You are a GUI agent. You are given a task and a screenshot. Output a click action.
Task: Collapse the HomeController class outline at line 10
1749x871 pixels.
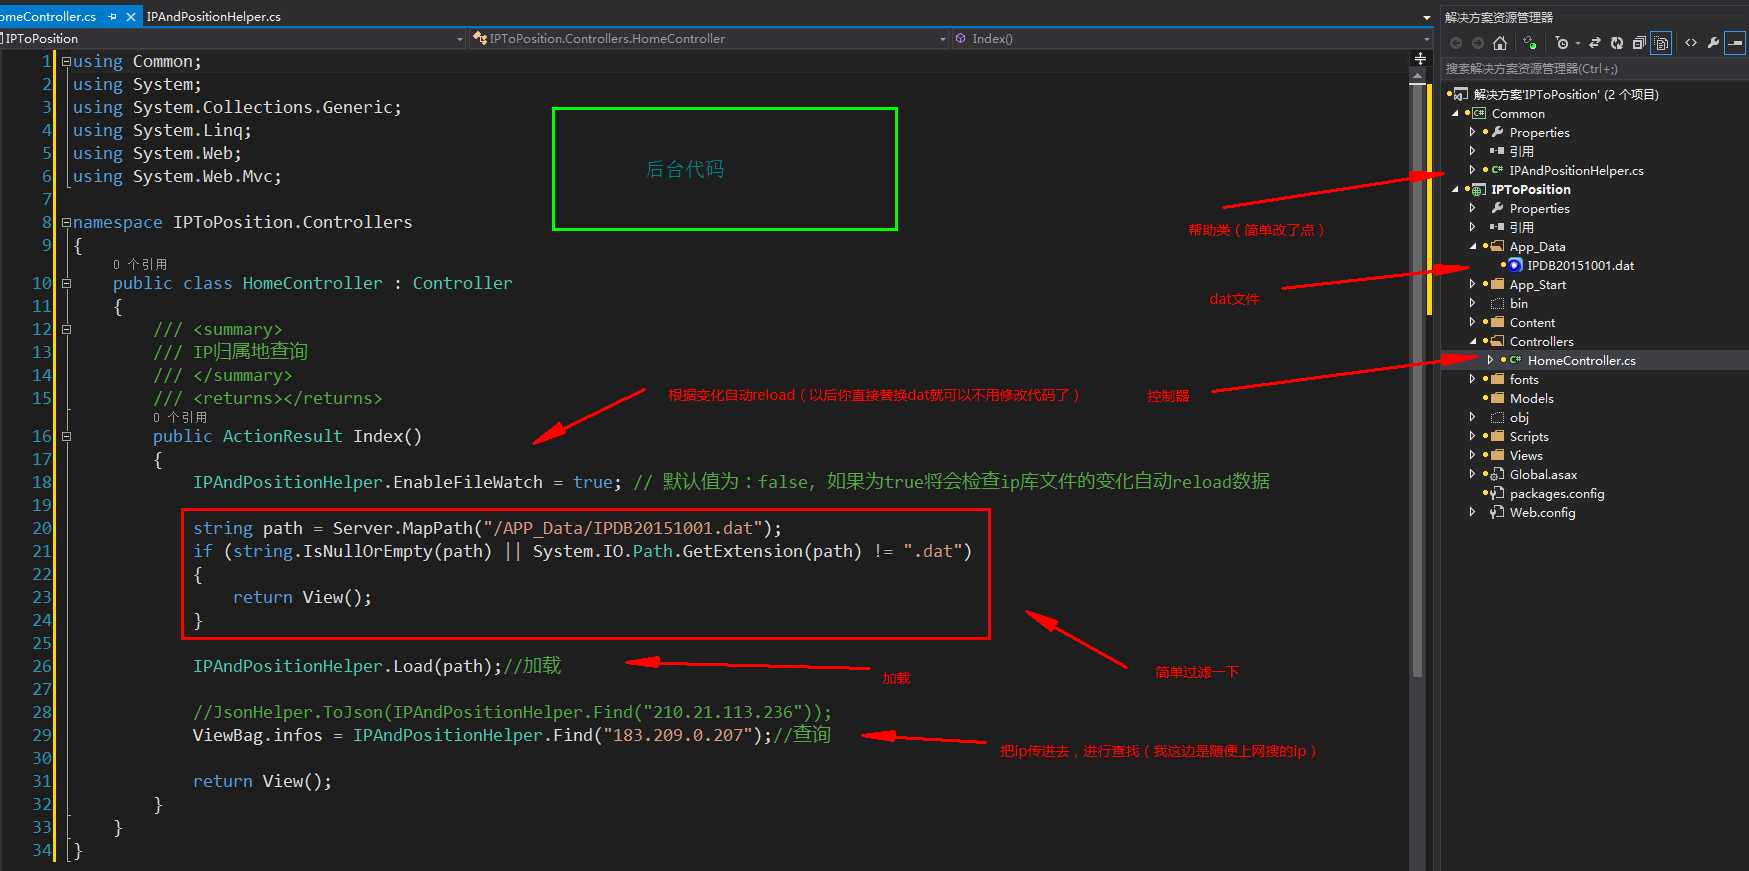coord(66,283)
